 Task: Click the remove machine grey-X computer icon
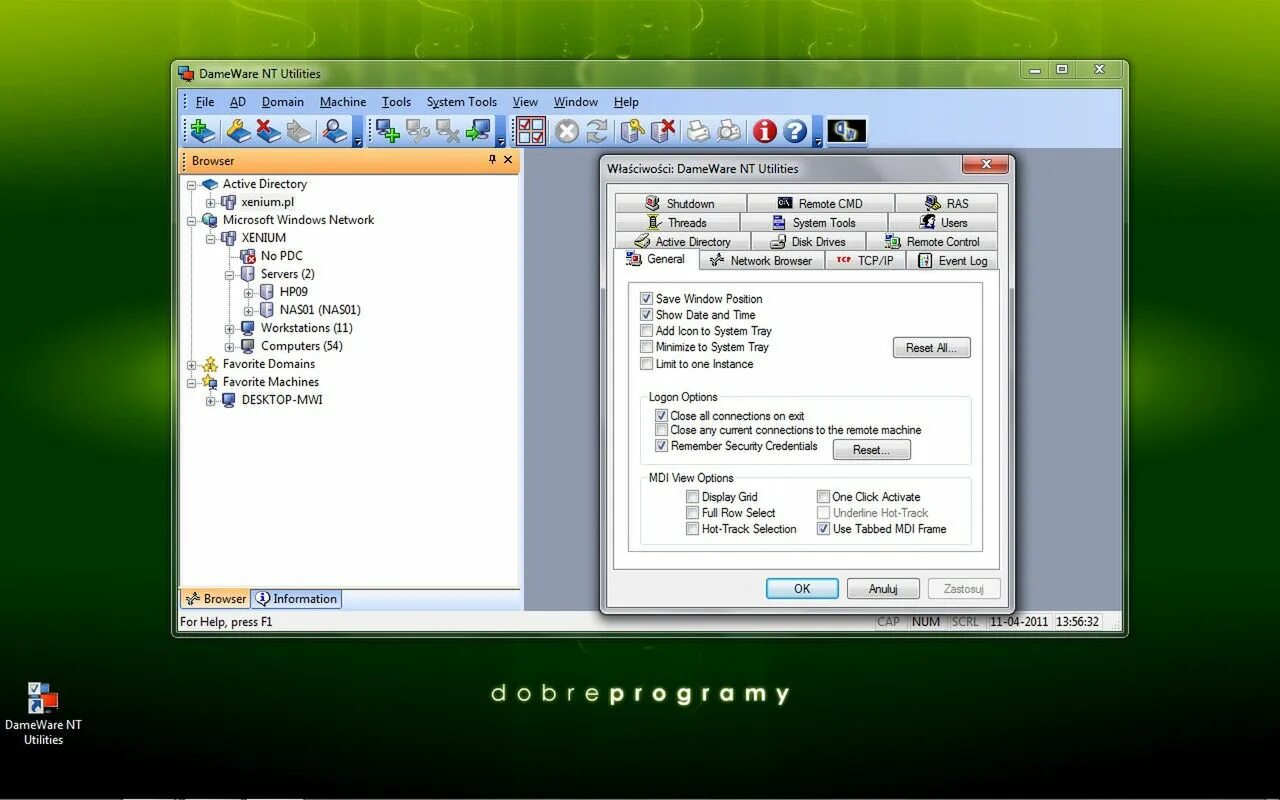pyautogui.click(x=448, y=131)
